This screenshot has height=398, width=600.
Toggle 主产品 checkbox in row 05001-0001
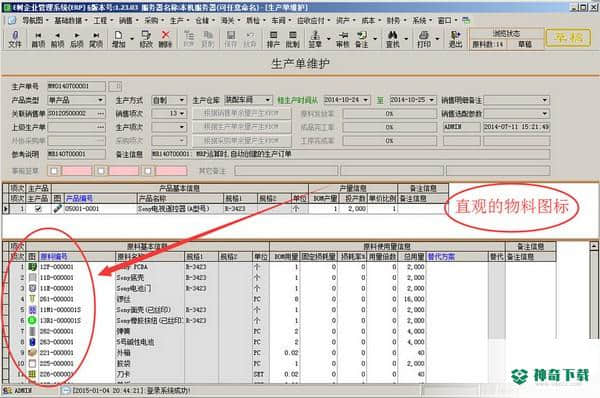coord(38,209)
